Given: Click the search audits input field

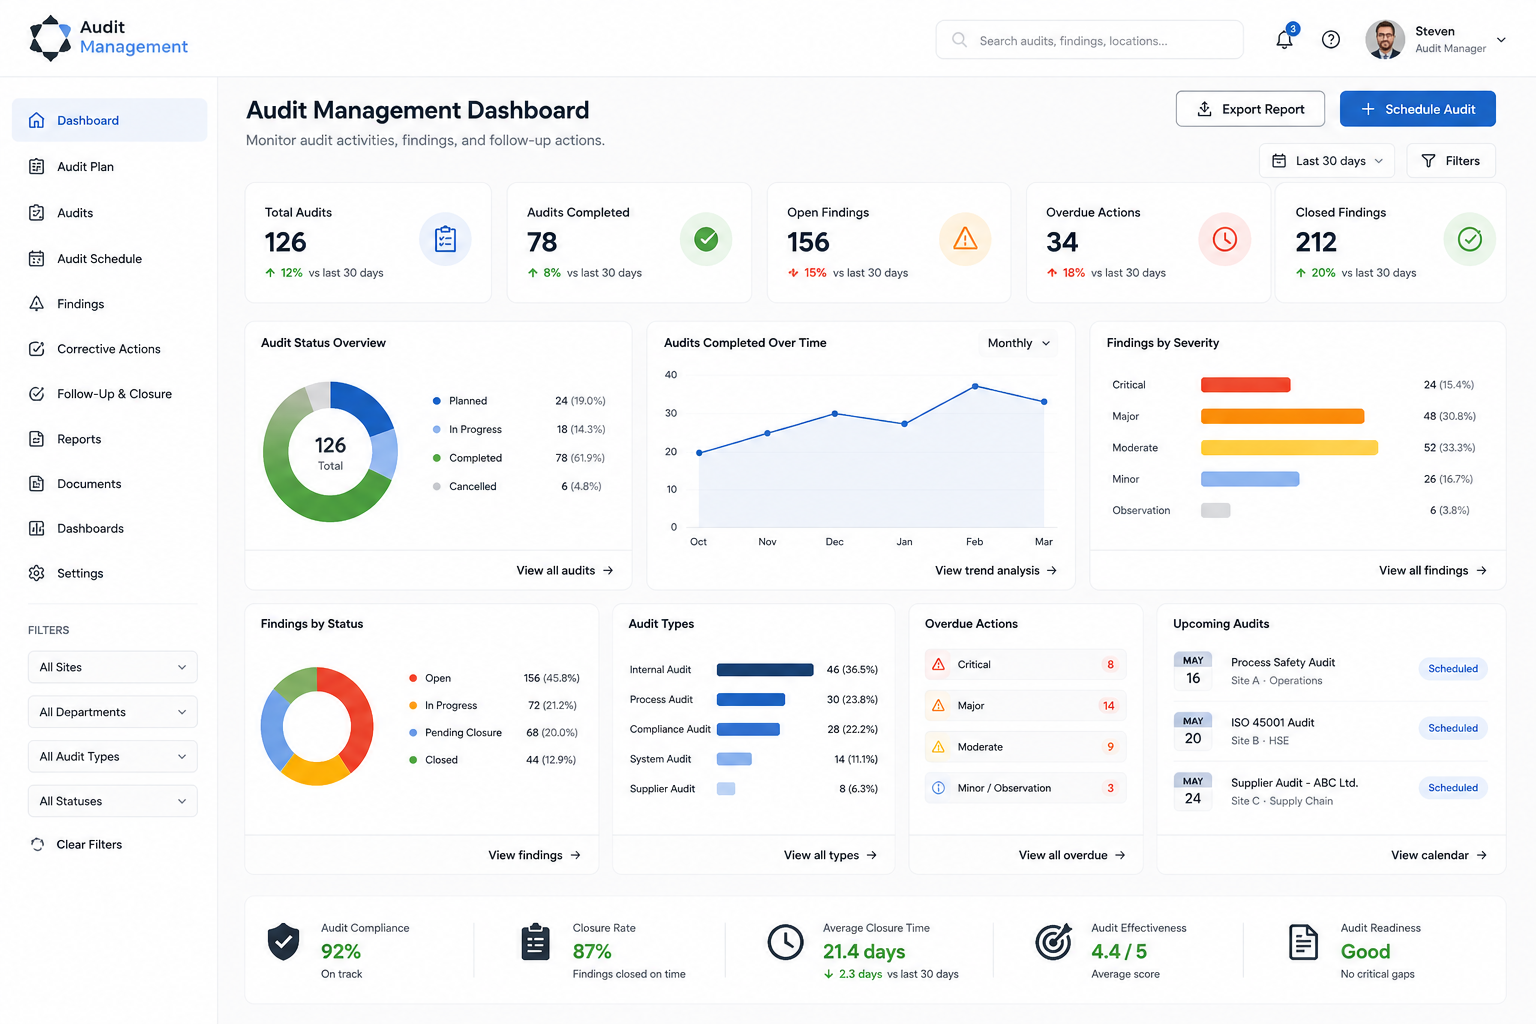Looking at the screenshot, I should (1089, 40).
